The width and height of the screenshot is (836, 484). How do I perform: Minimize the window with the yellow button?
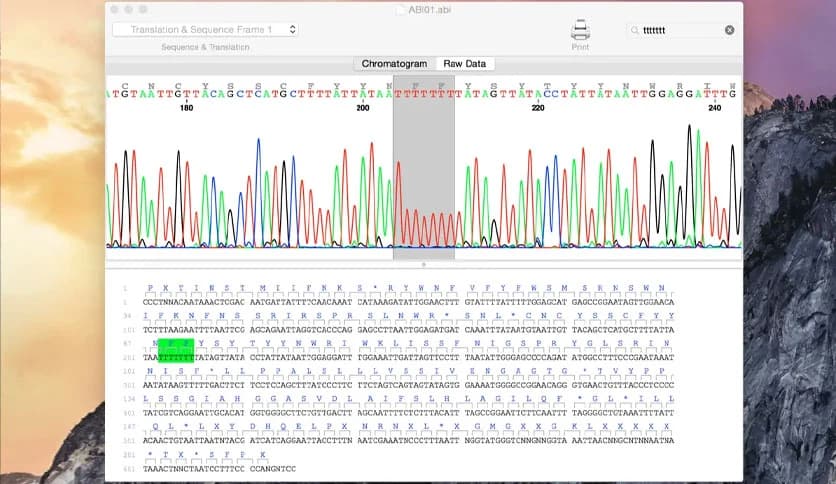(x=129, y=8)
